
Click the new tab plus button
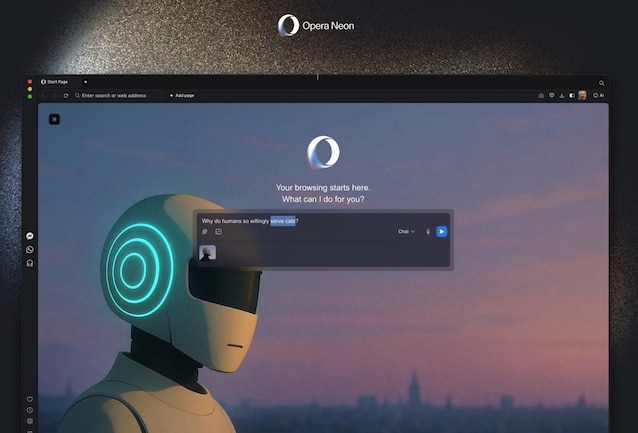pos(85,81)
